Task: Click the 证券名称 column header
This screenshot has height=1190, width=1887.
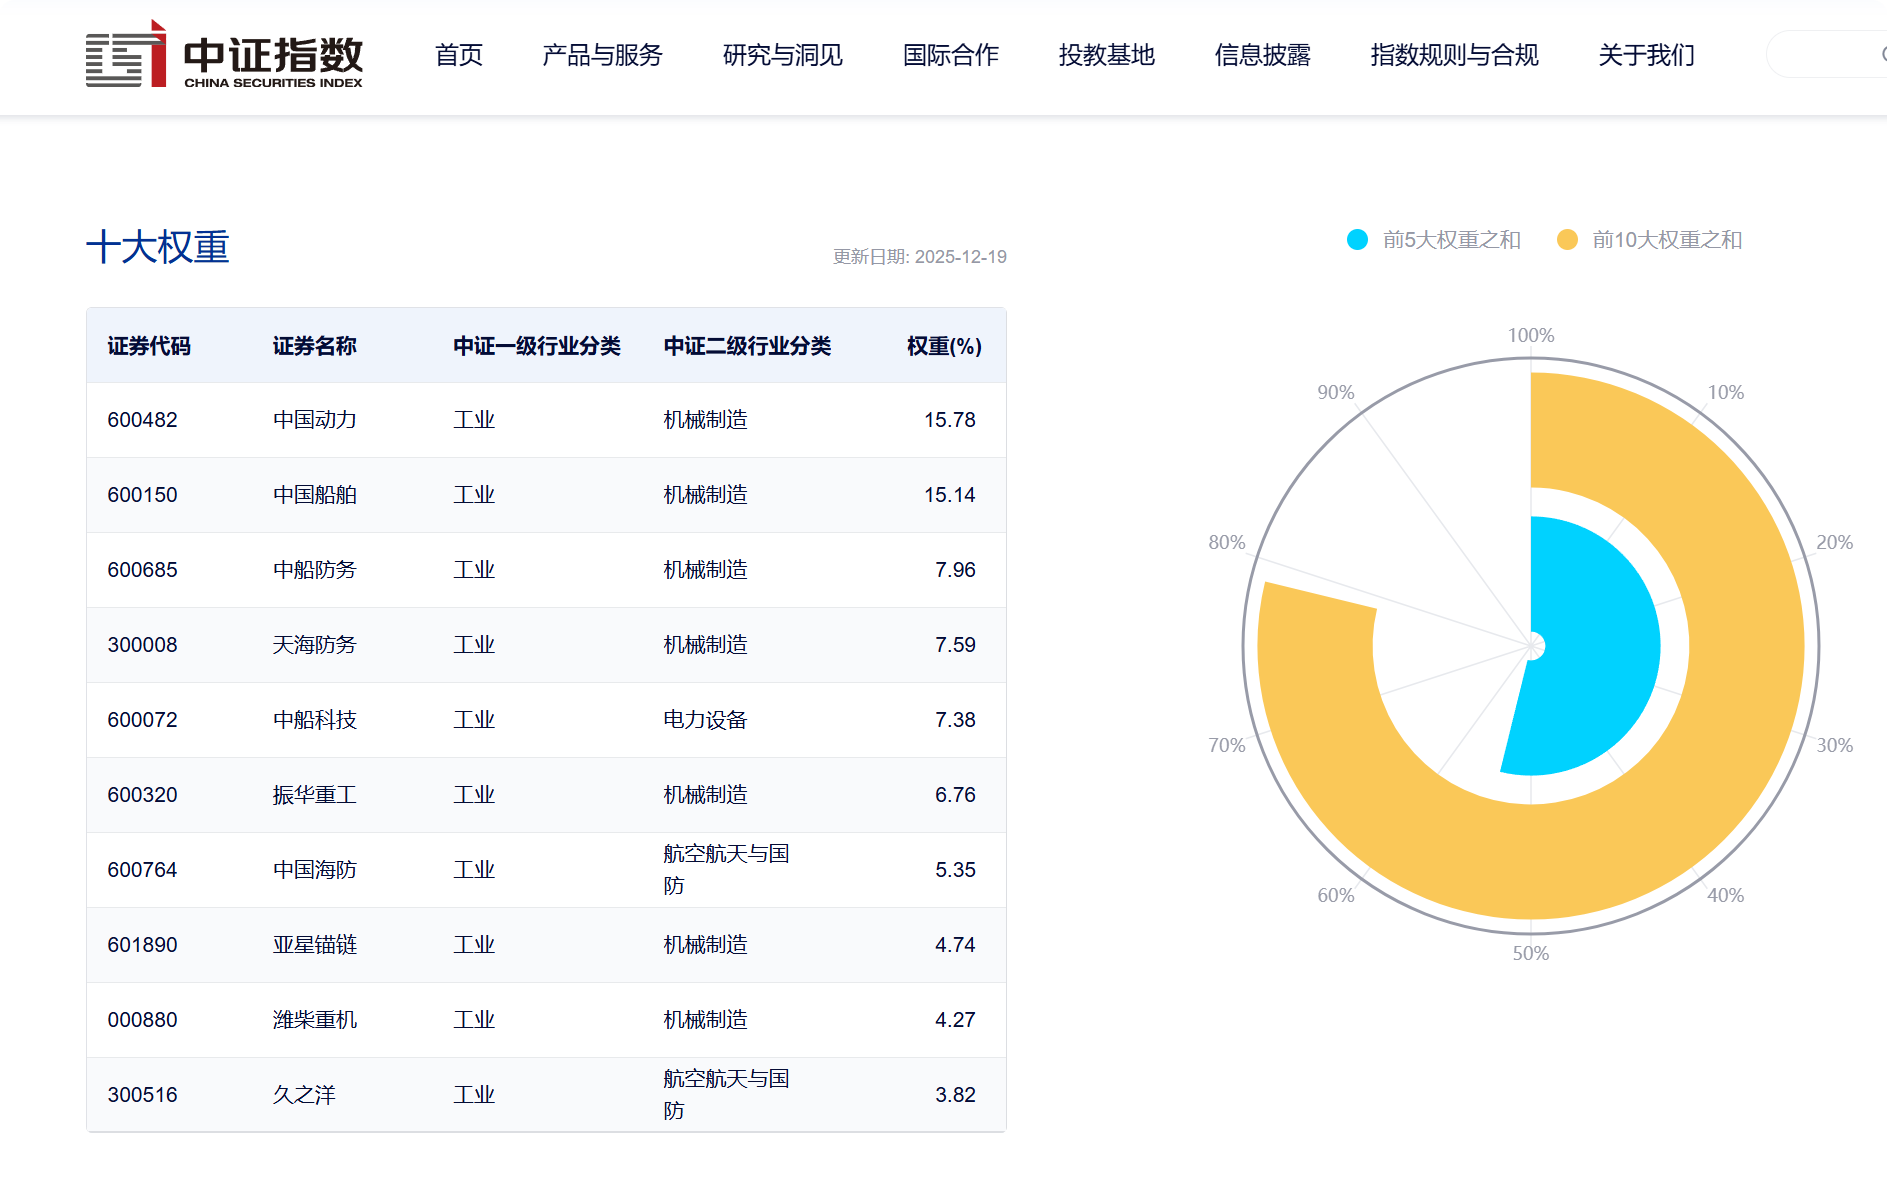Action: [315, 346]
